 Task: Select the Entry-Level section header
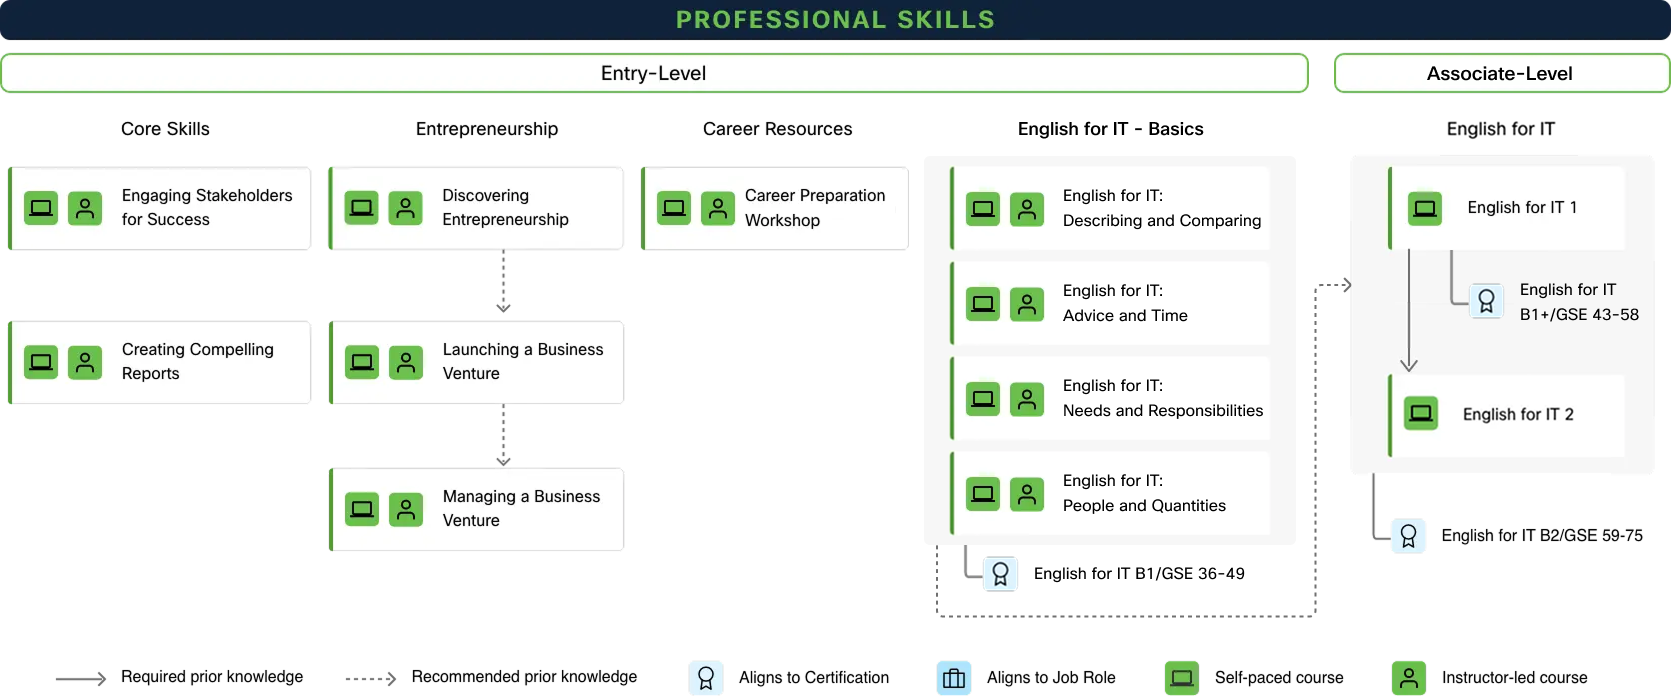pos(654,73)
